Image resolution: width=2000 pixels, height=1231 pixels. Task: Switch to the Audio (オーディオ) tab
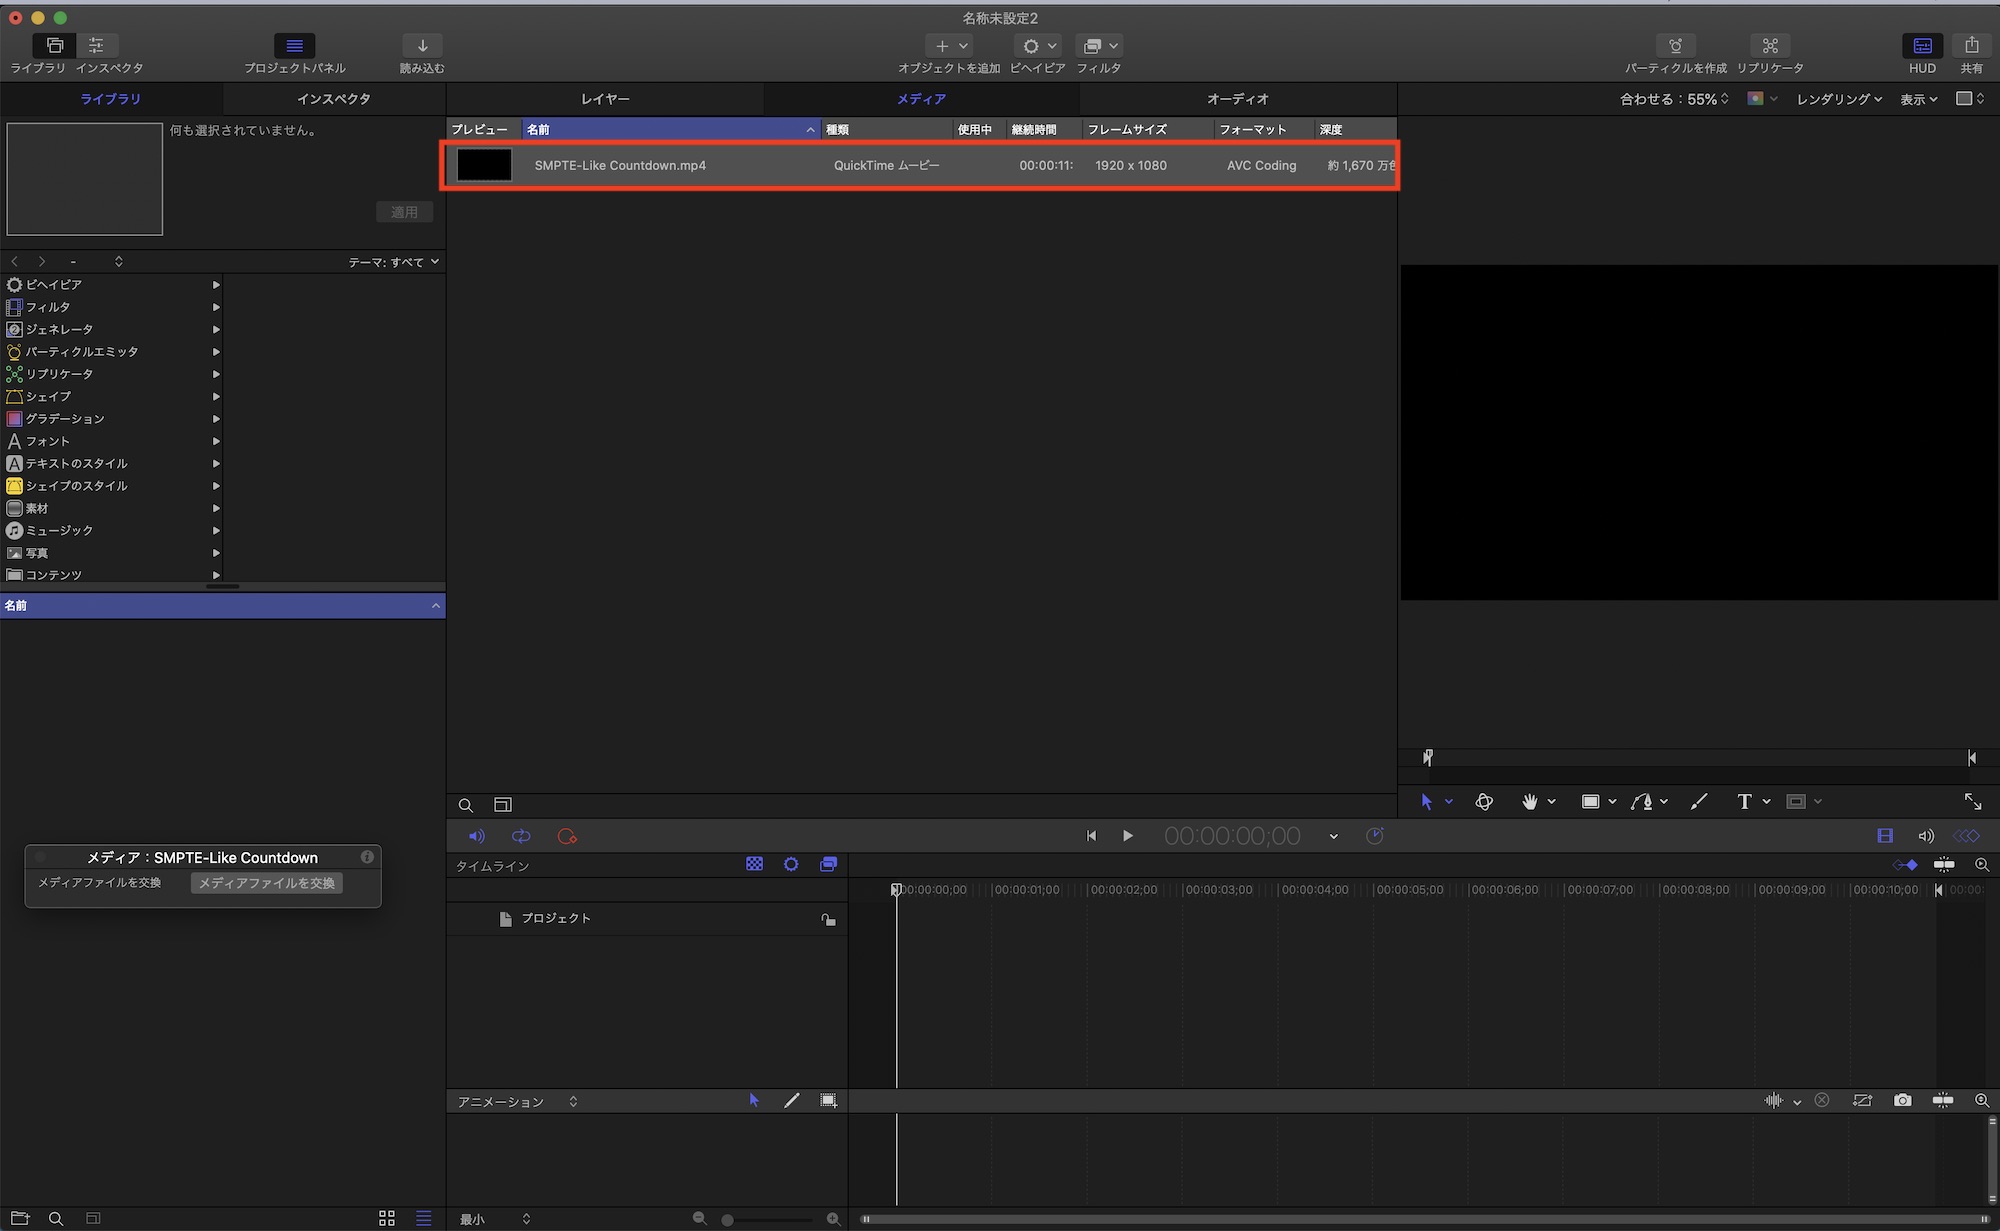(x=1237, y=99)
